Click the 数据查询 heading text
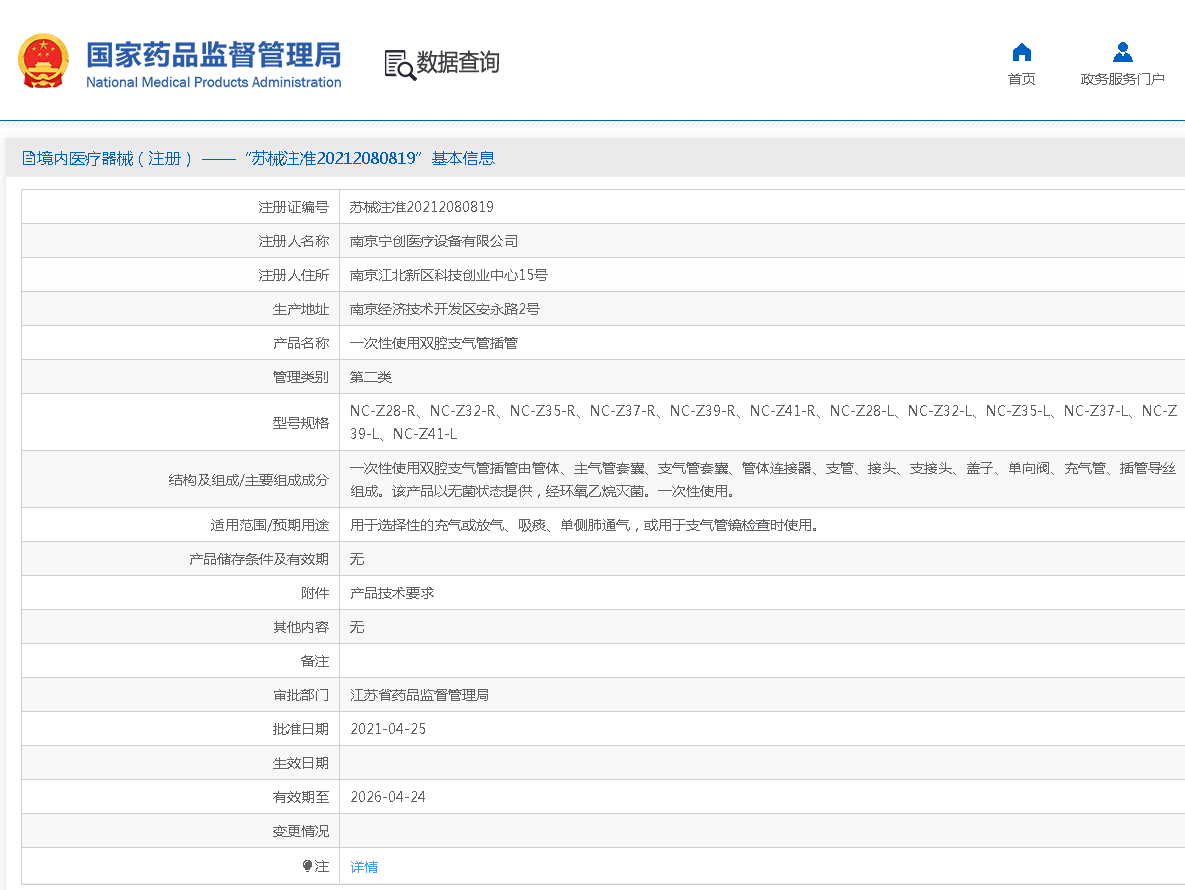Screen dimensions: 1185x890 pos(458,63)
